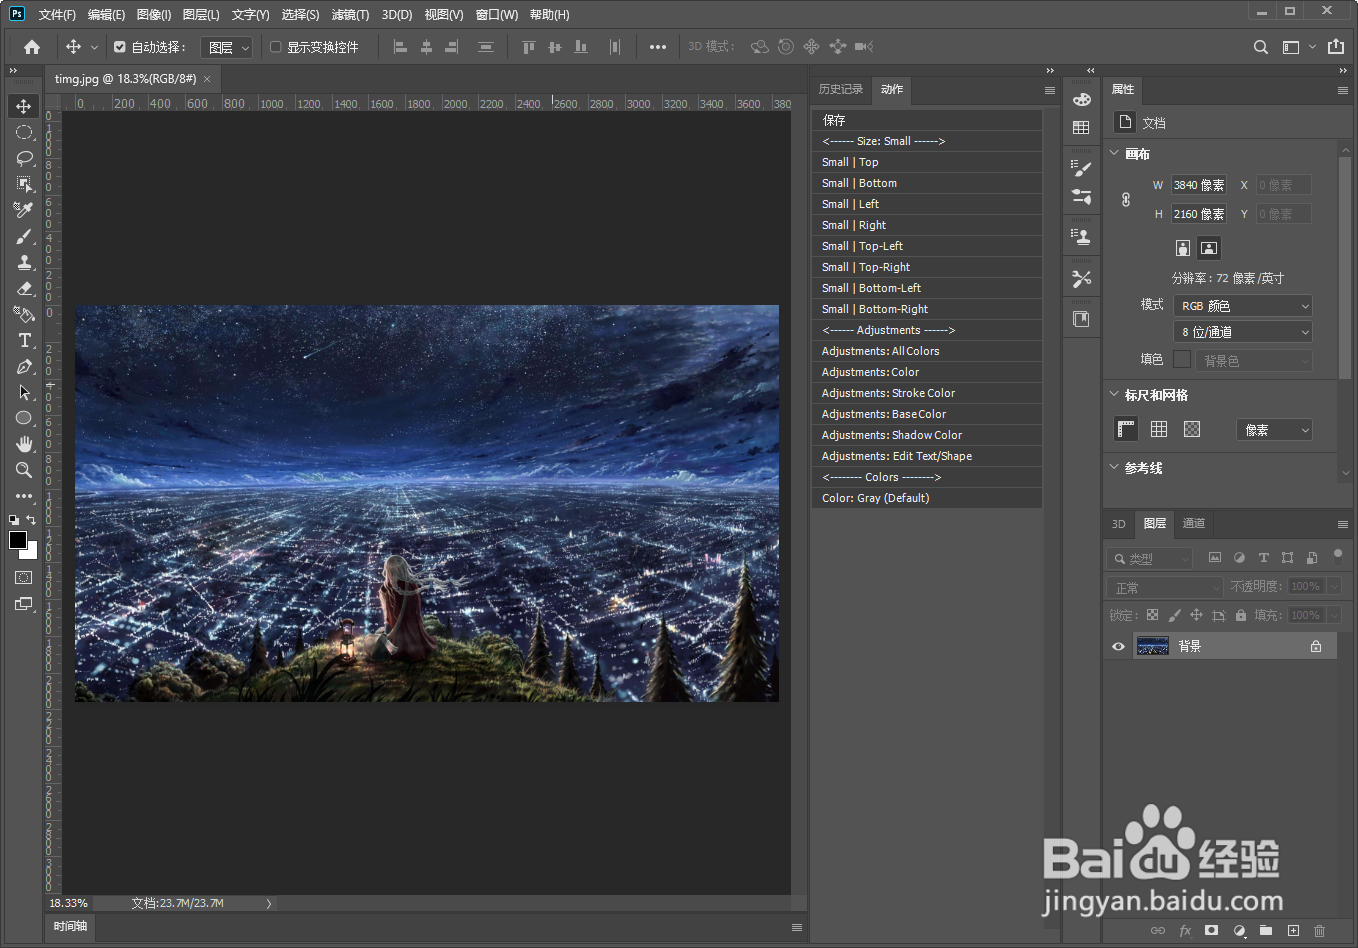Viewport: 1358px width, 948px height.
Task: Expand the Guides section
Action: pyautogui.click(x=1115, y=467)
